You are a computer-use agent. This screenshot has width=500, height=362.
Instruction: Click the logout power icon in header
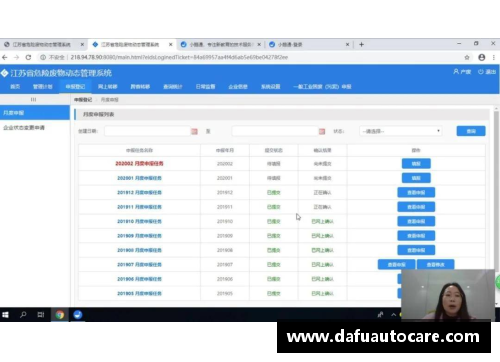[x=481, y=72]
